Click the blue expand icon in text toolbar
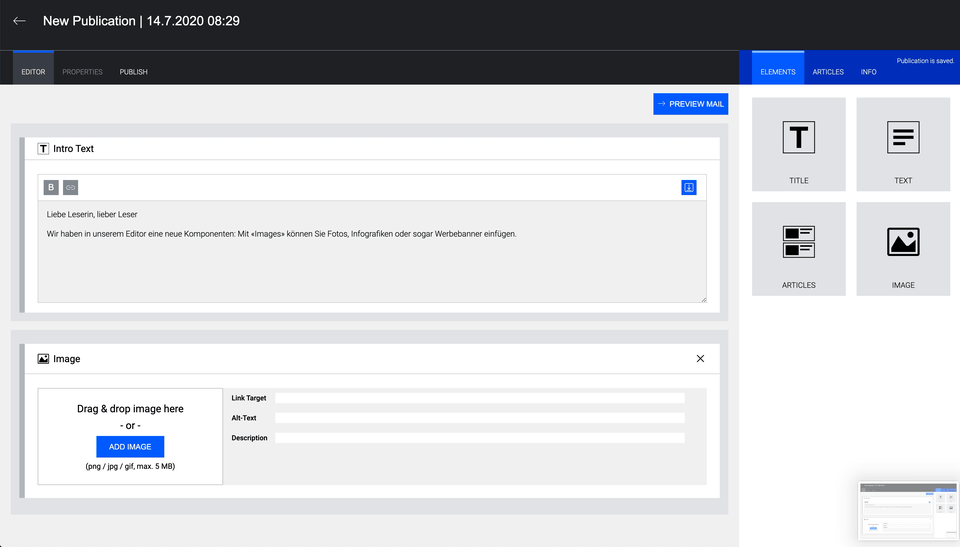This screenshot has width=960, height=547. coord(689,187)
